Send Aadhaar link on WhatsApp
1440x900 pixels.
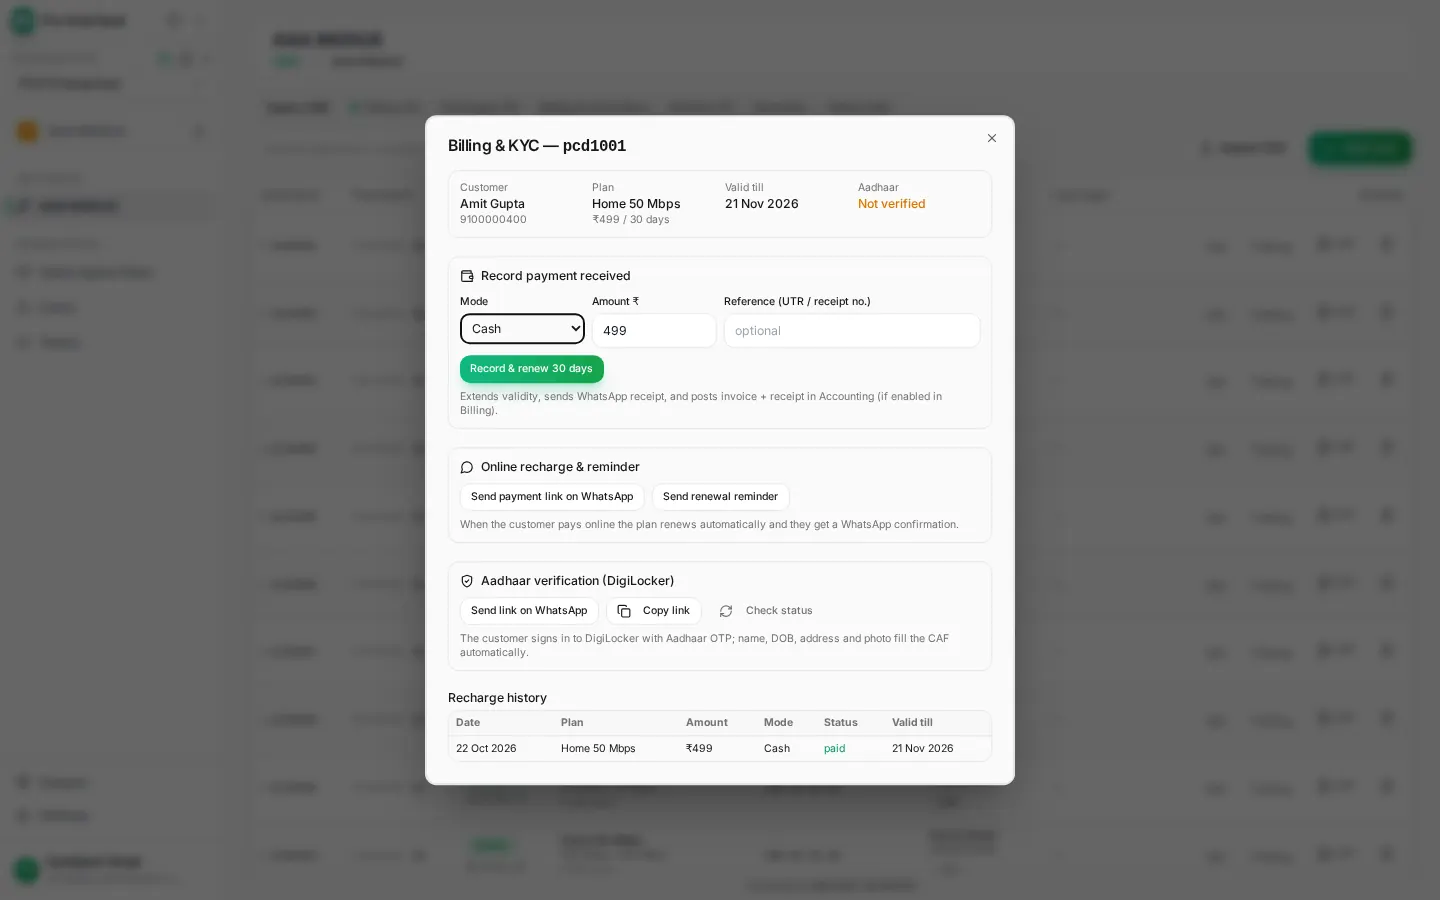click(529, 611)
